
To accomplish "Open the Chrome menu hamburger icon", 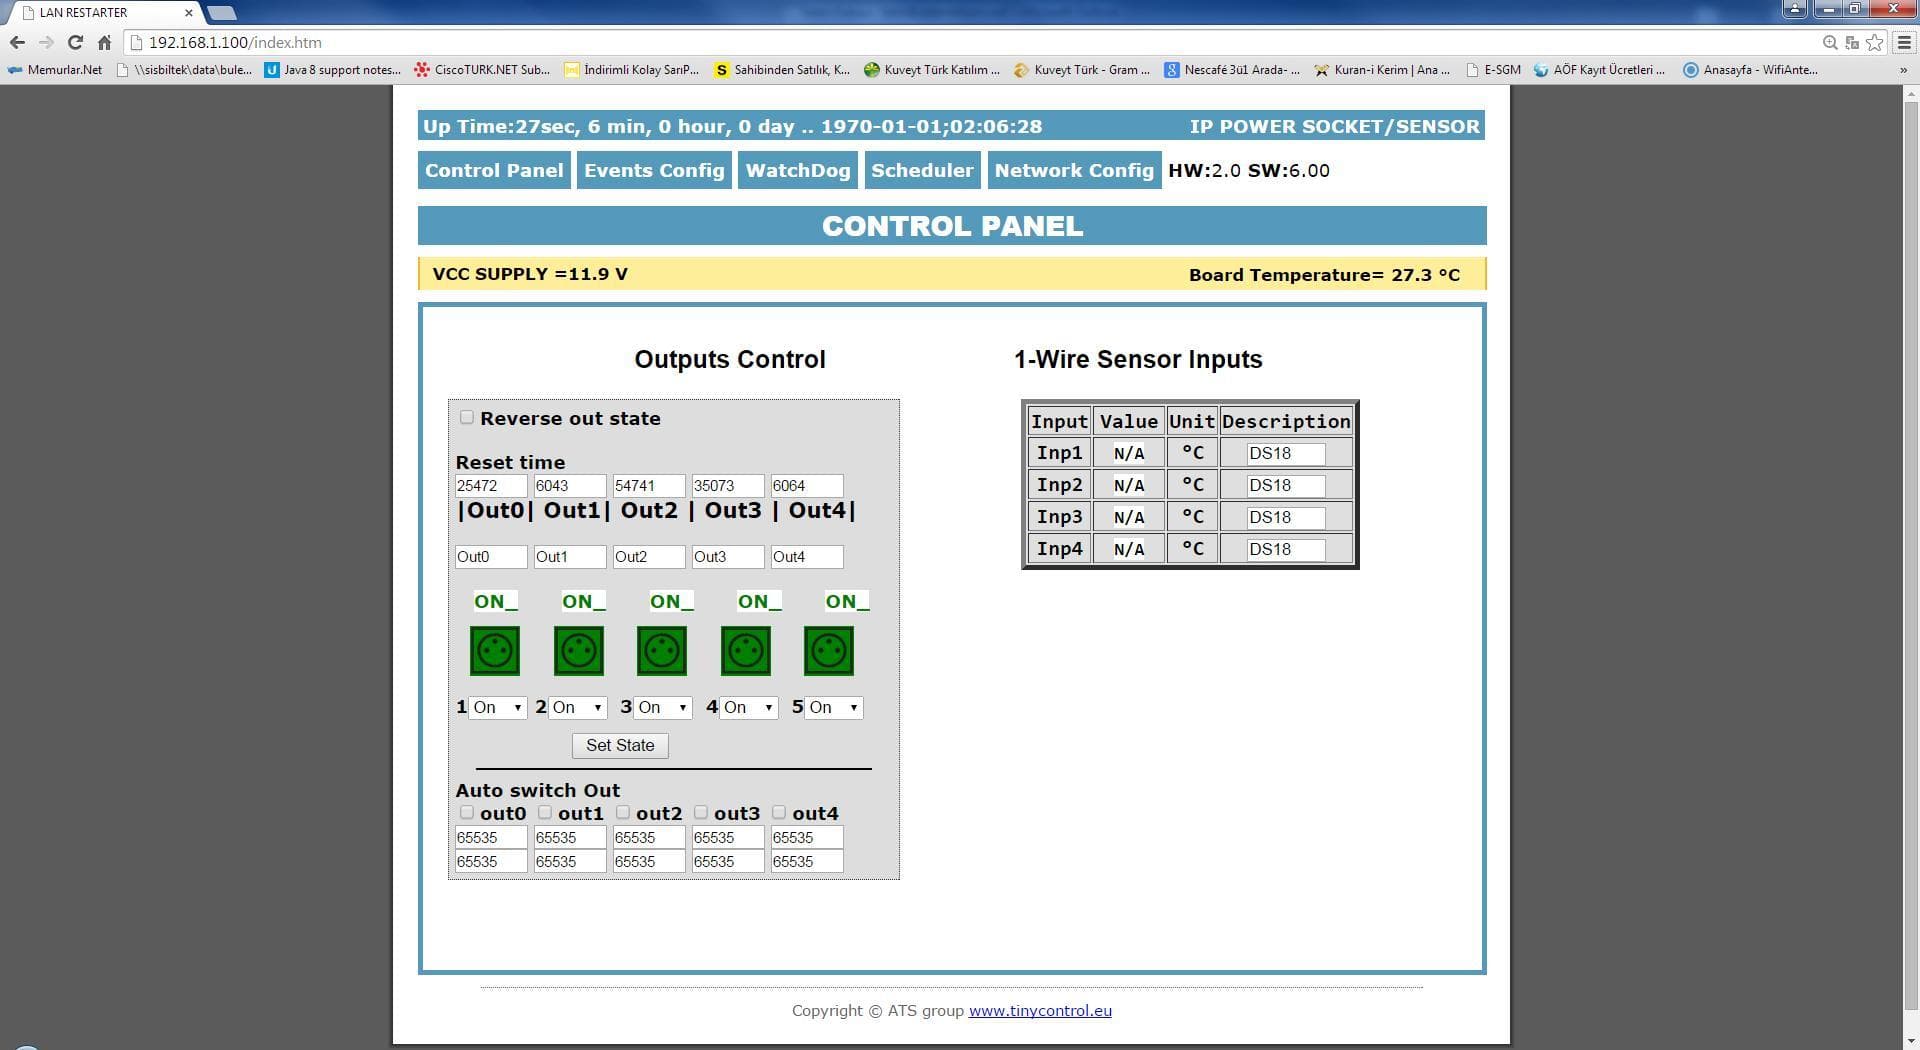I will [1904, 42].
